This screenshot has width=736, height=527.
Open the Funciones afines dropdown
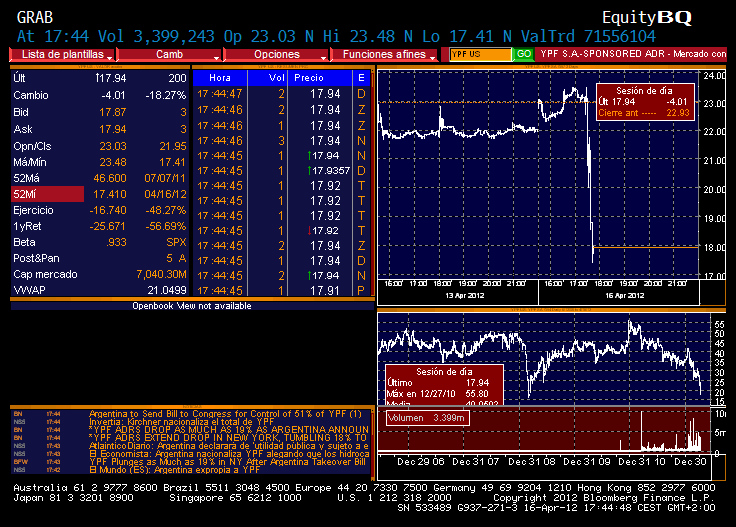(384, 54)
